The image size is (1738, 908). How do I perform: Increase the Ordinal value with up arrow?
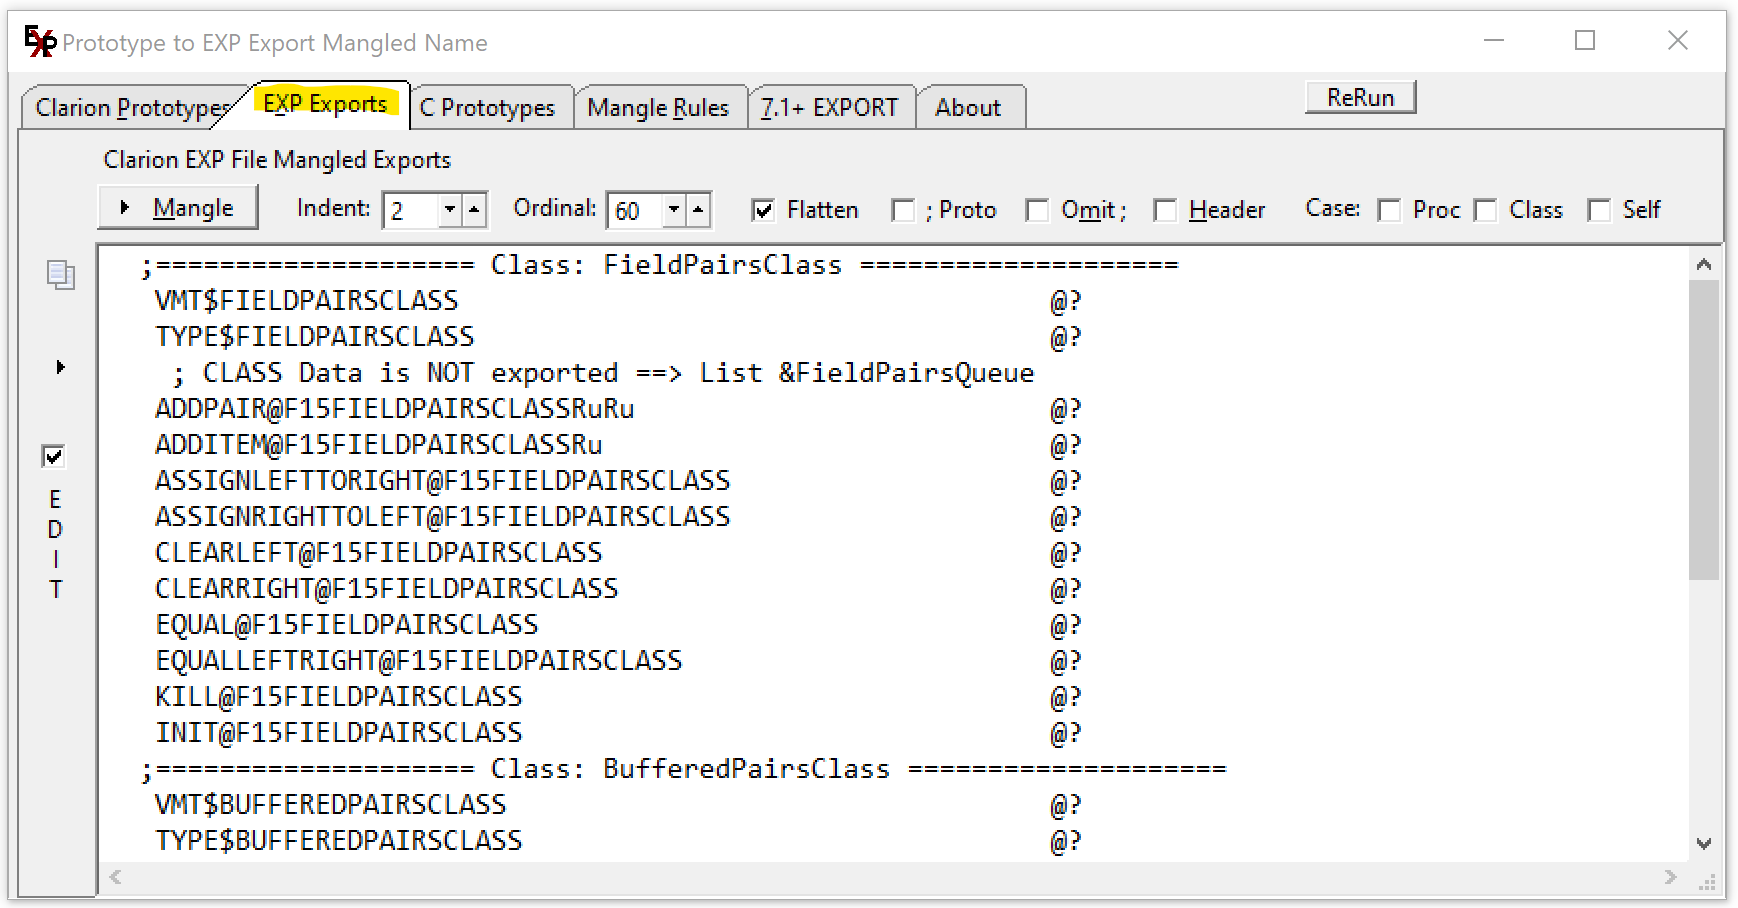click(x=698, y=209)
